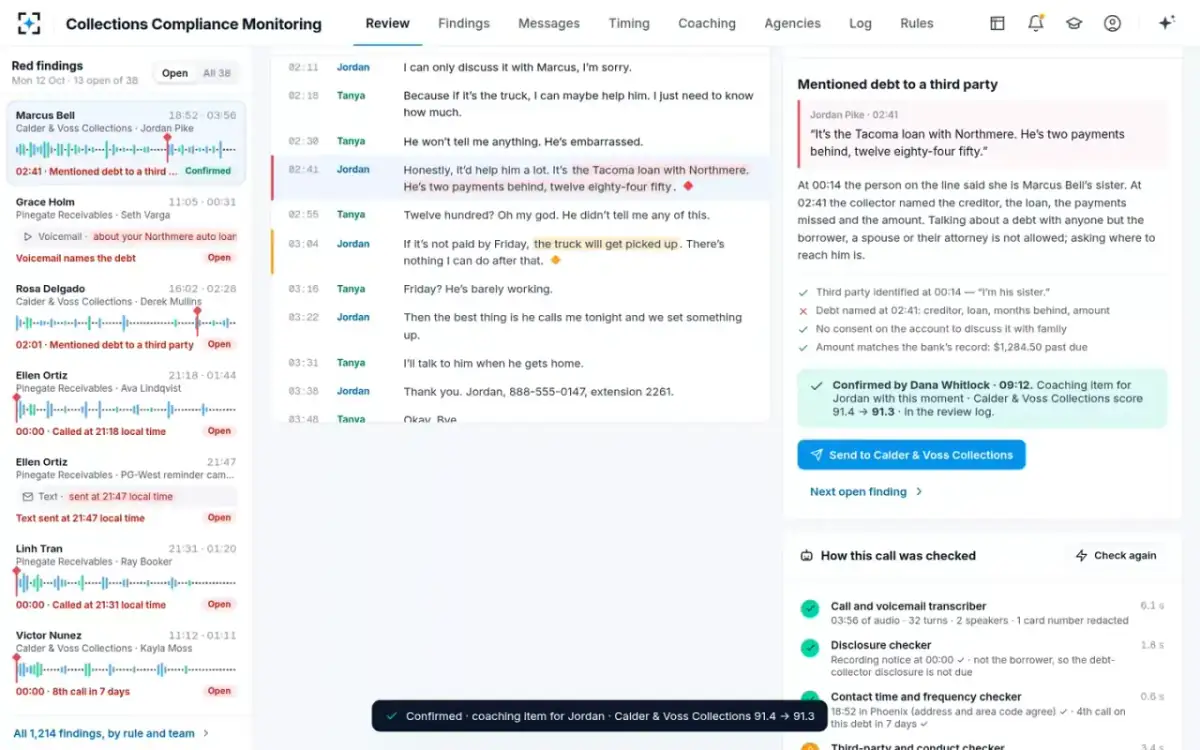
Task: Send finding to Calder & Voss Collections
Action: click(x=911, y=455)
